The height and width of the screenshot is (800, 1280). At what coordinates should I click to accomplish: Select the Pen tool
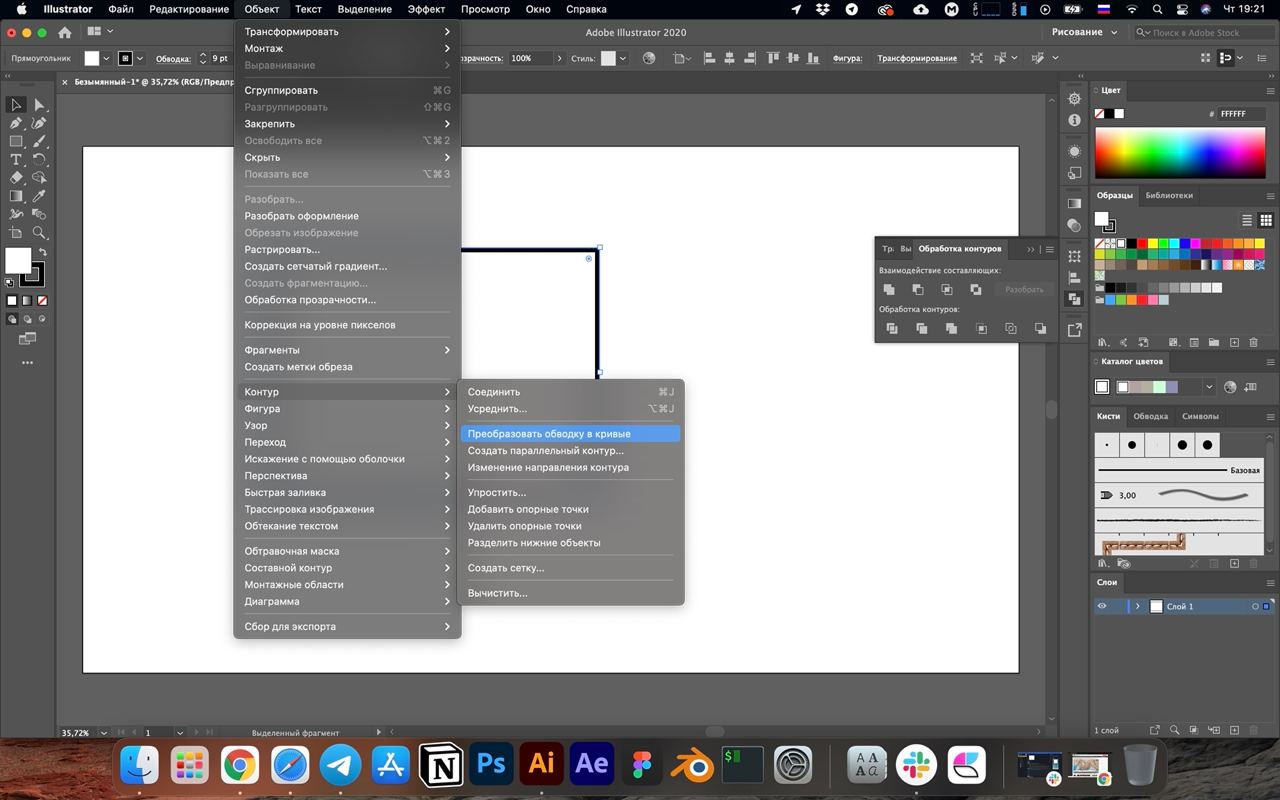click(x=16, y=123)
